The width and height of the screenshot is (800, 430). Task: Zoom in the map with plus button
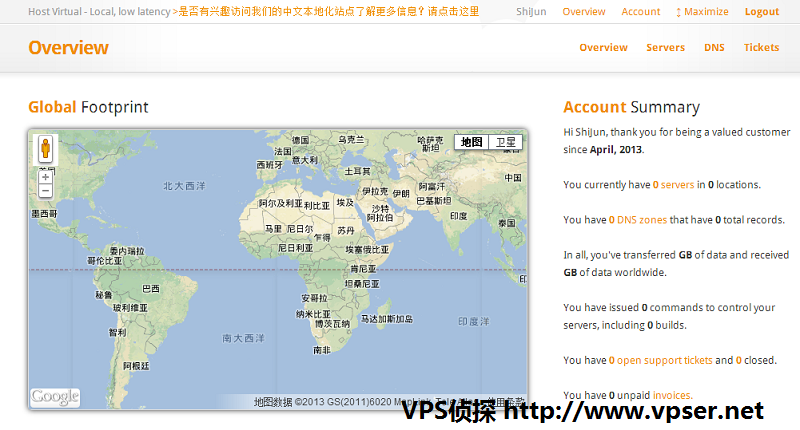45,174
